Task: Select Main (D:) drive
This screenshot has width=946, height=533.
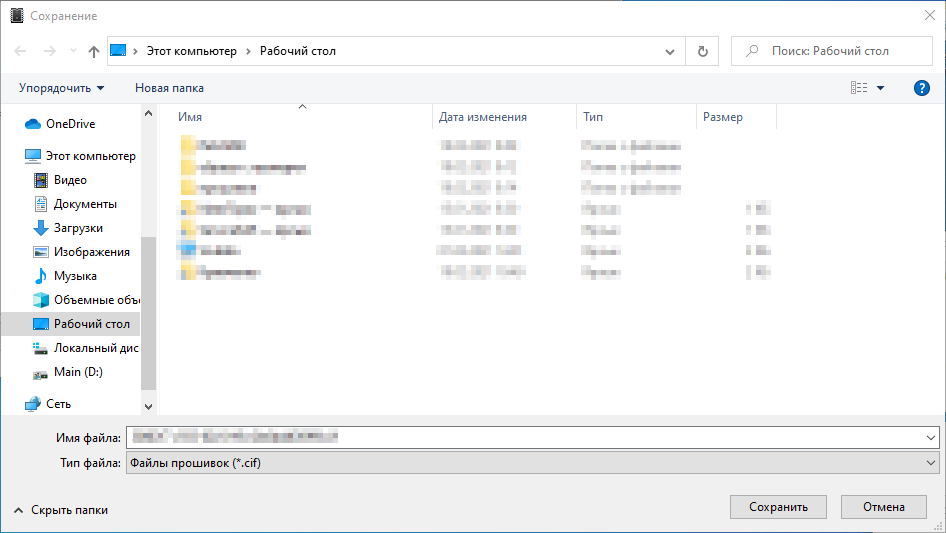Action: pyautogui.click(x=78, y=372)
